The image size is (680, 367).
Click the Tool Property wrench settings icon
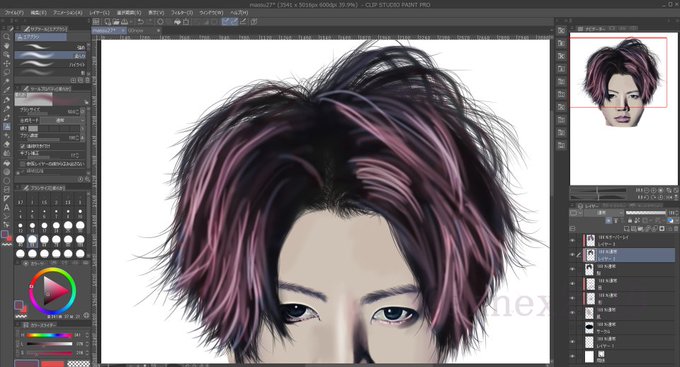click(x=86, y=179)
